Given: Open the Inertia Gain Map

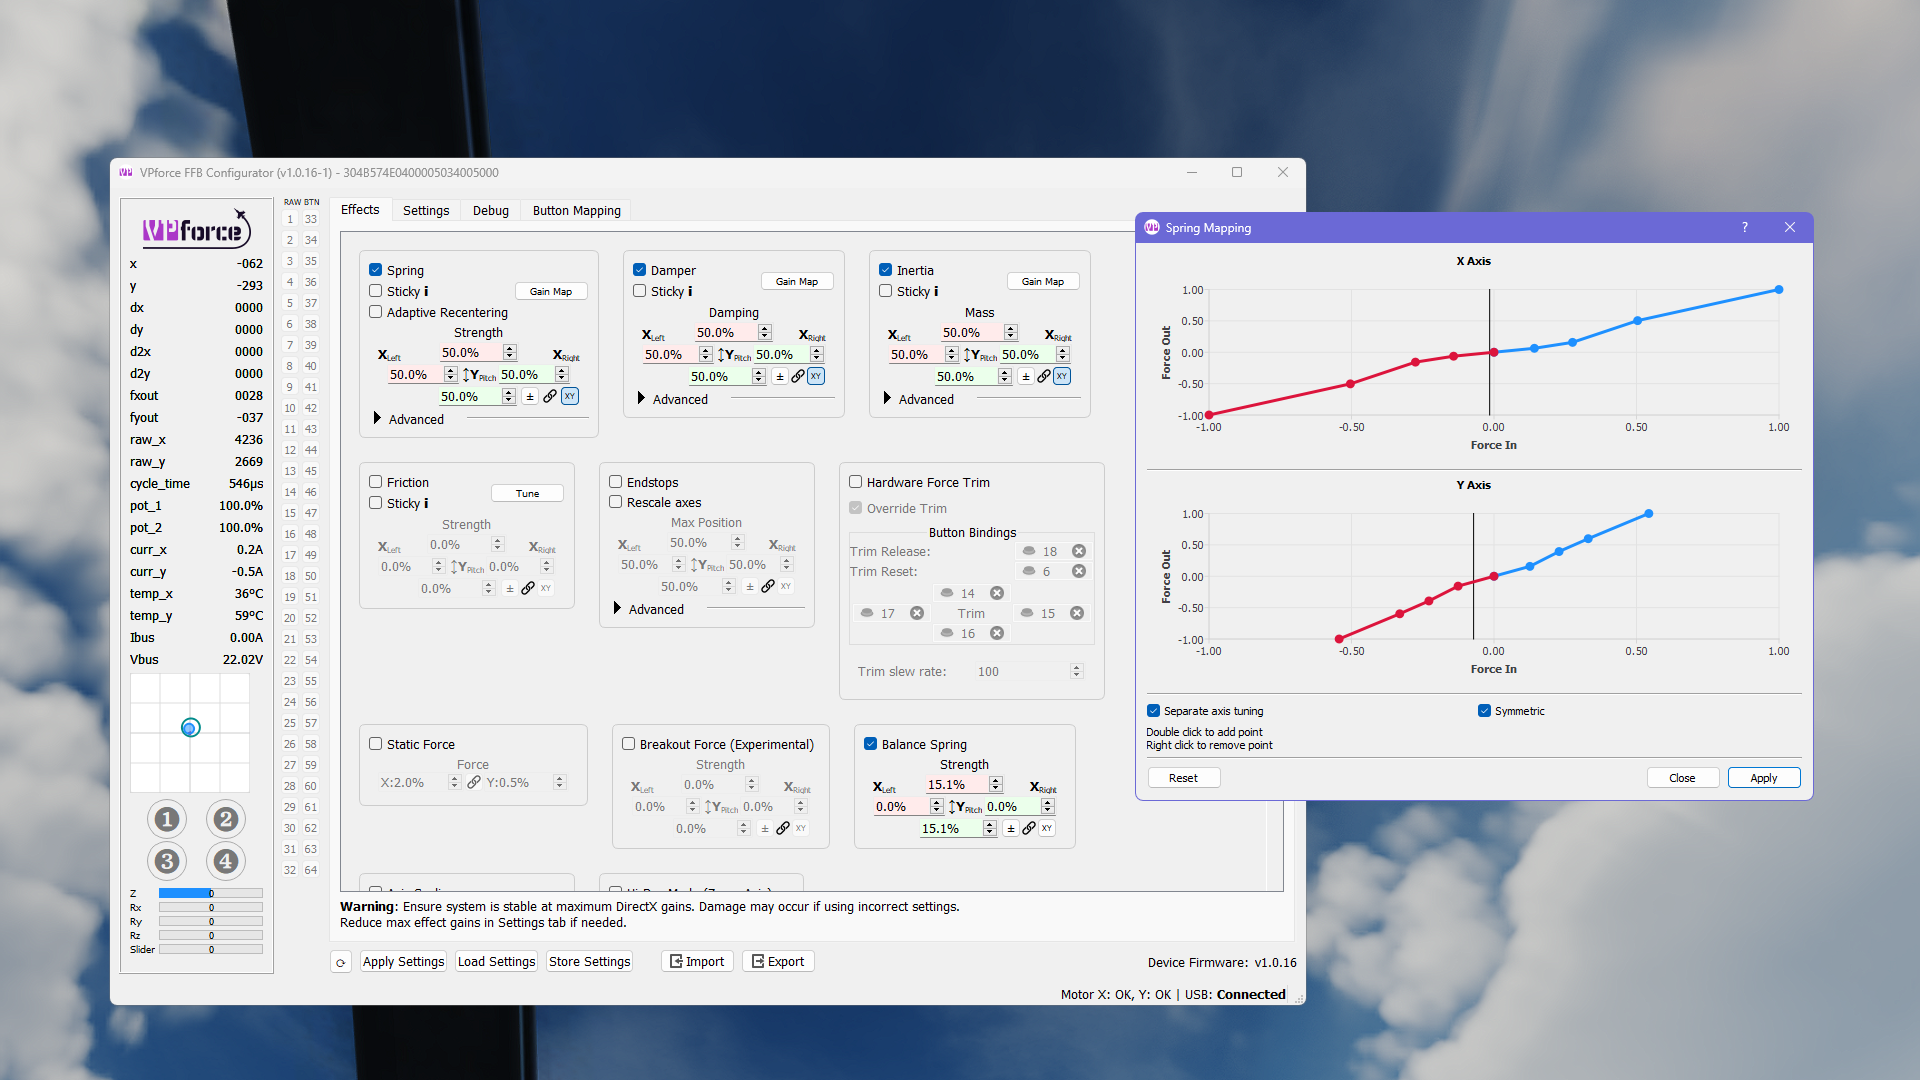Looking at the screenshot, I should [1042, 282].
